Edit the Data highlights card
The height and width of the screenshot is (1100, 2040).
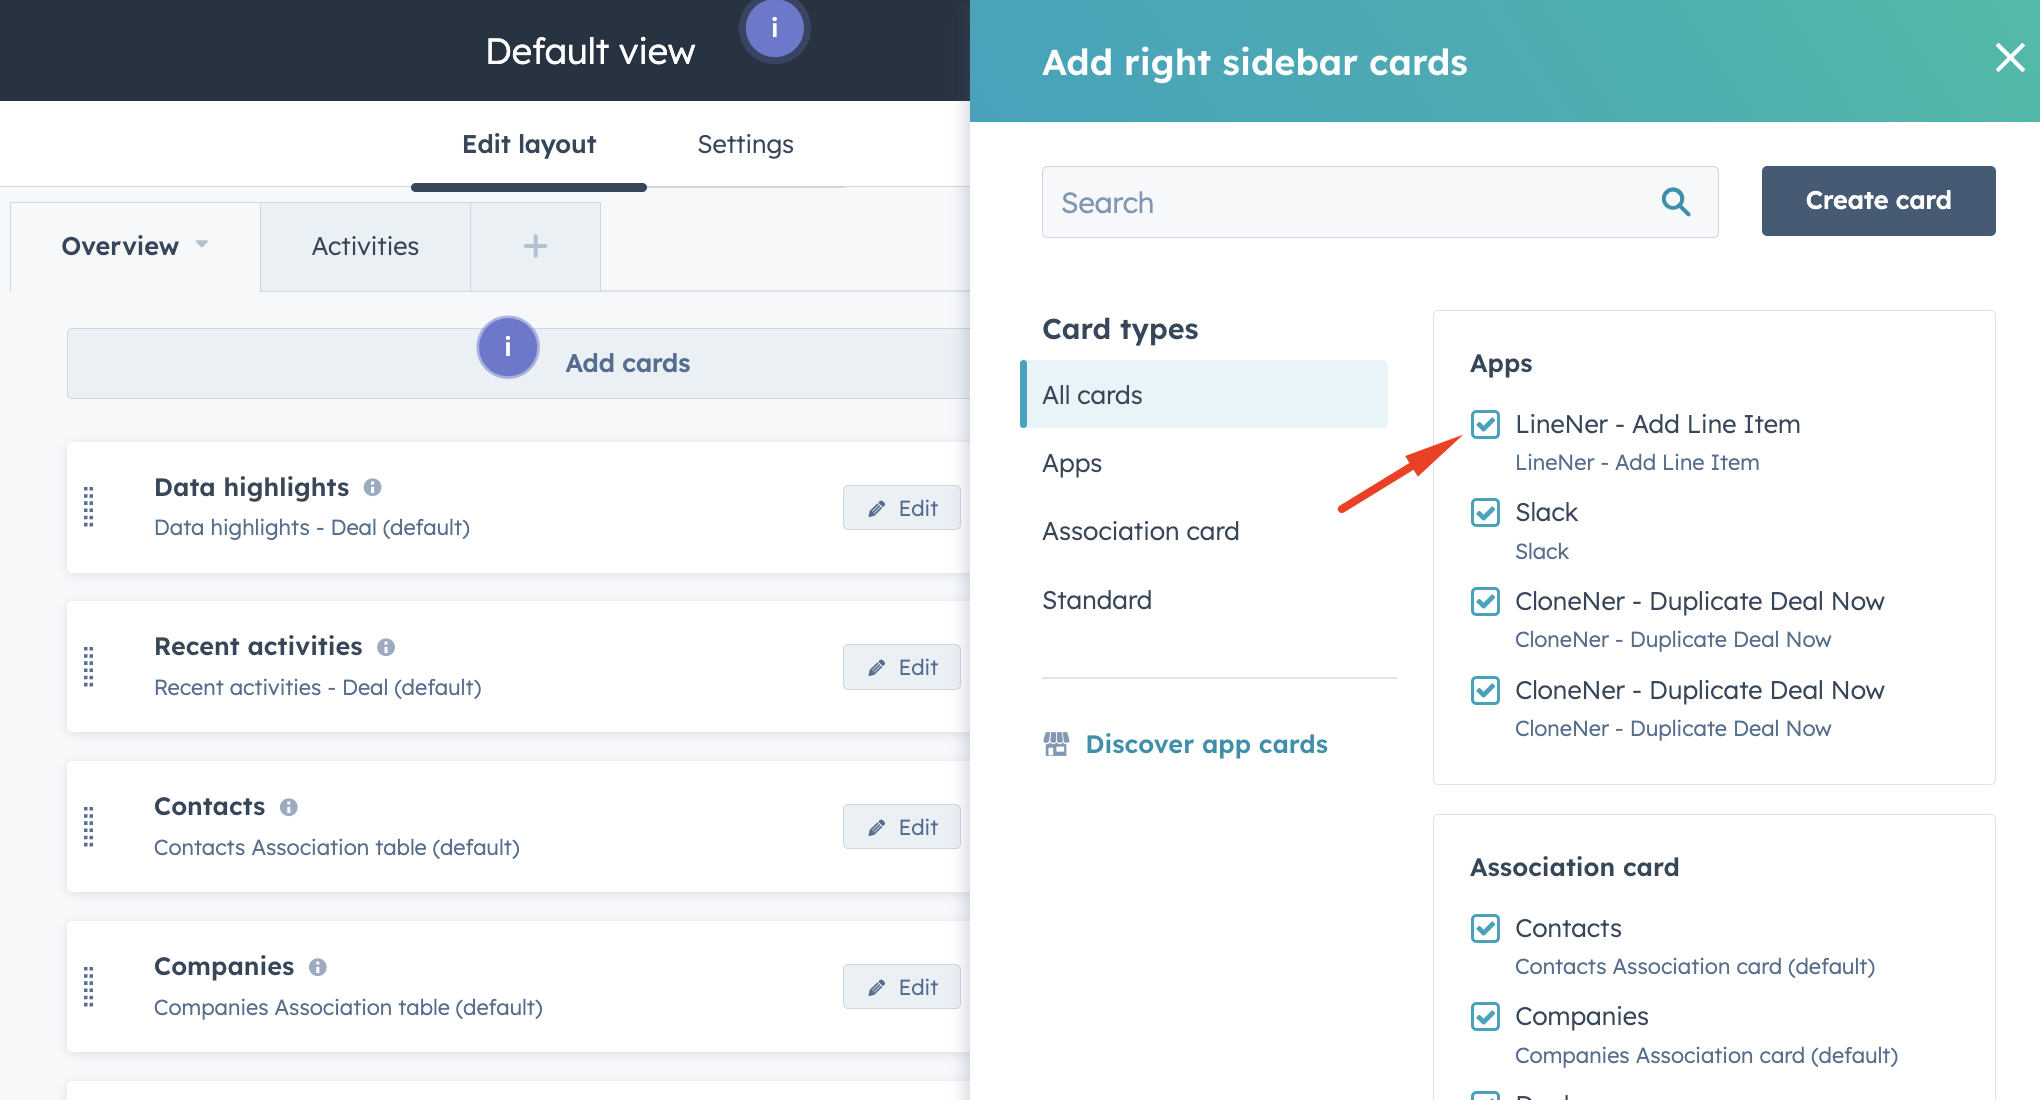[902, 508]
